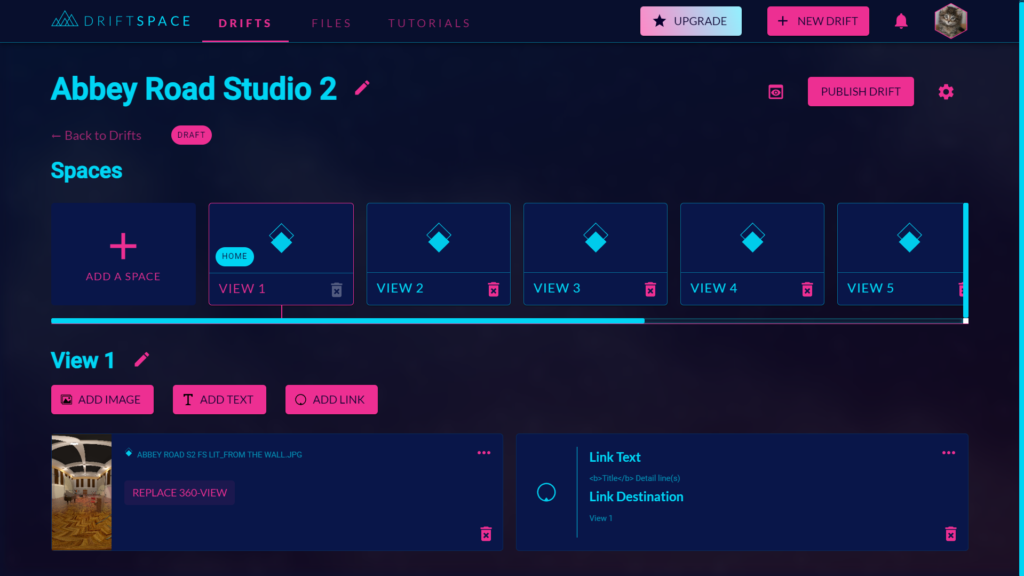Image resolution: width=1024 pixels, height=576 pixels.
Task: Delete the View 4 space
Action: click(807, 289)
